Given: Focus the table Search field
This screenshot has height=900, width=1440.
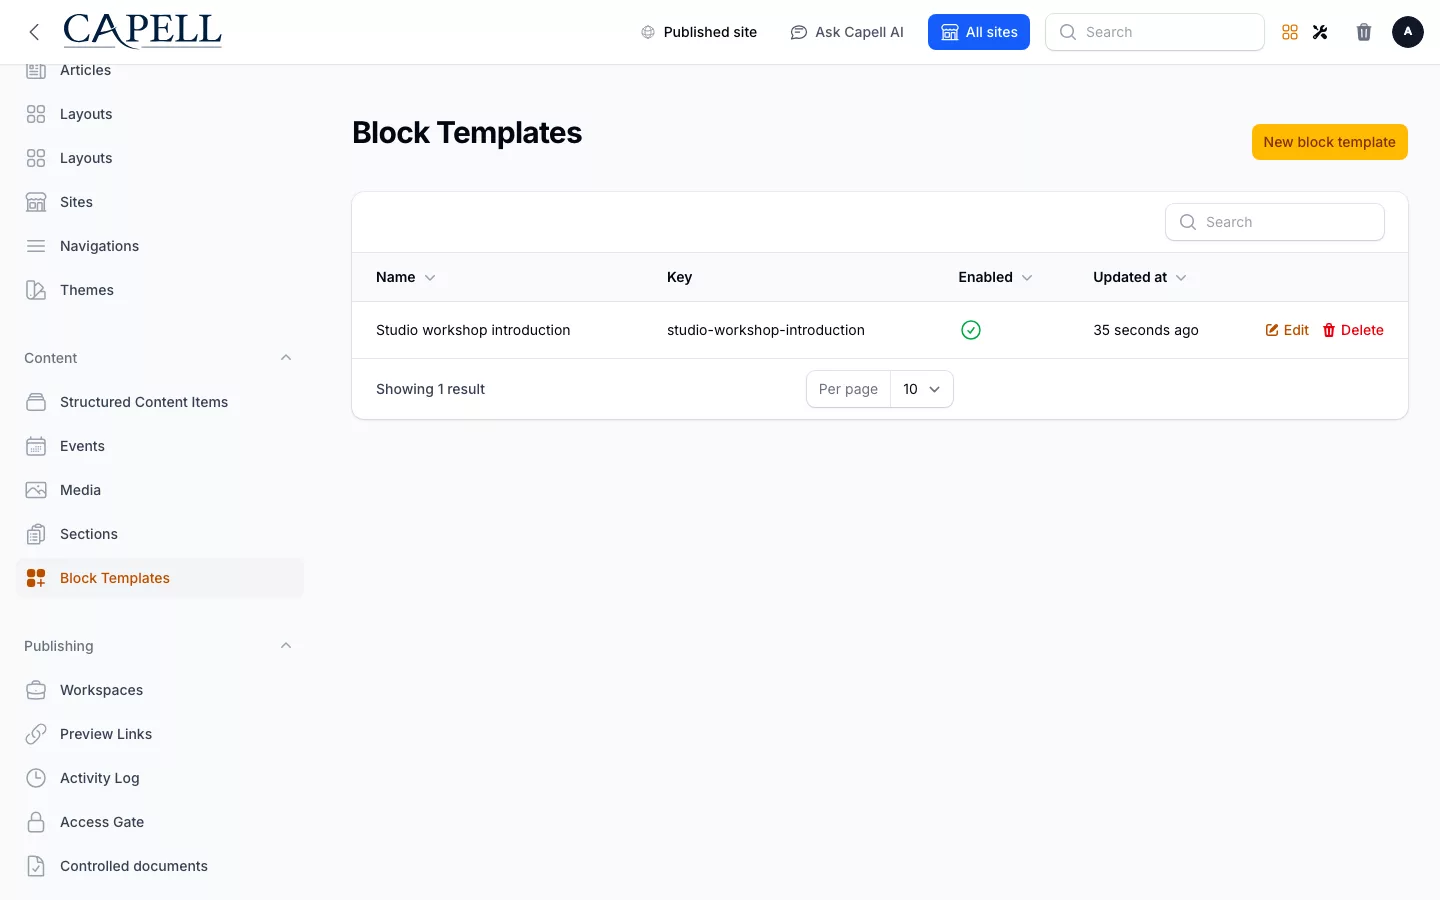Looking at the screenshot, I should click(x=1275, y=222).
